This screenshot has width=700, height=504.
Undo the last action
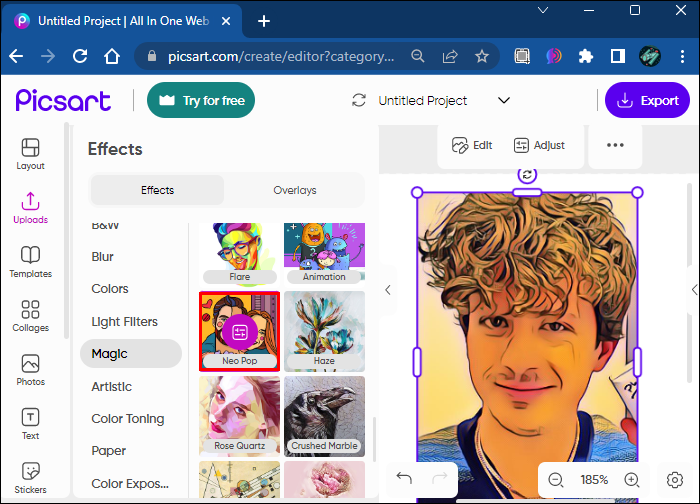tap(404, 478)
